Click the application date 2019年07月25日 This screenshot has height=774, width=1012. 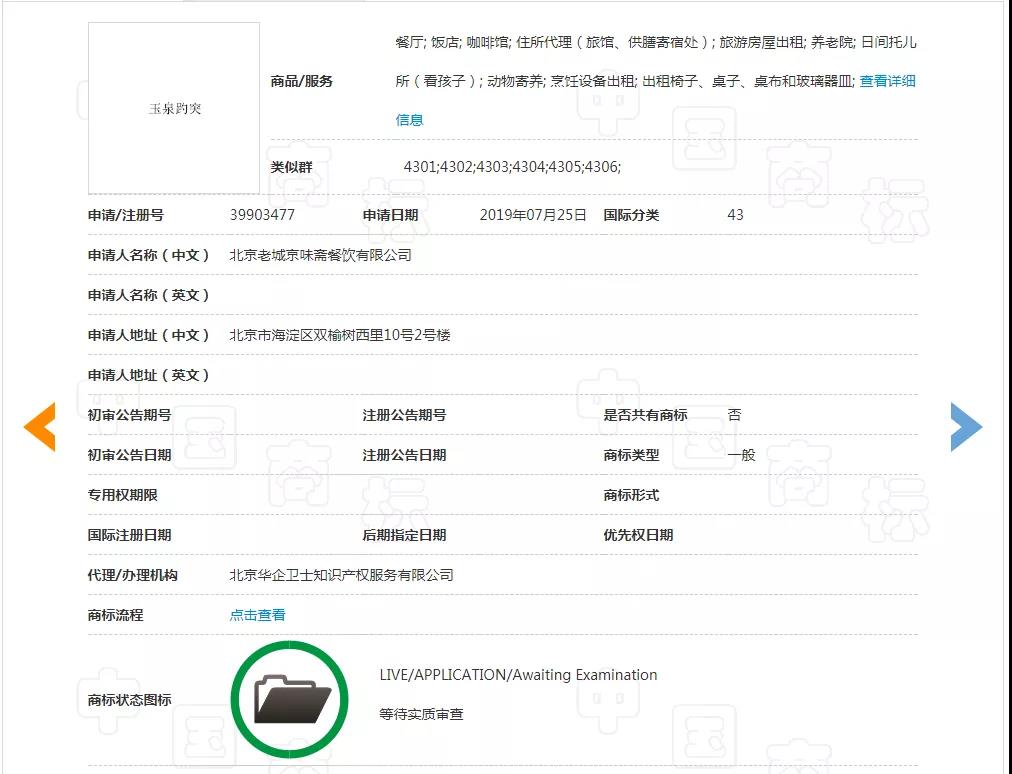point(533,215)
